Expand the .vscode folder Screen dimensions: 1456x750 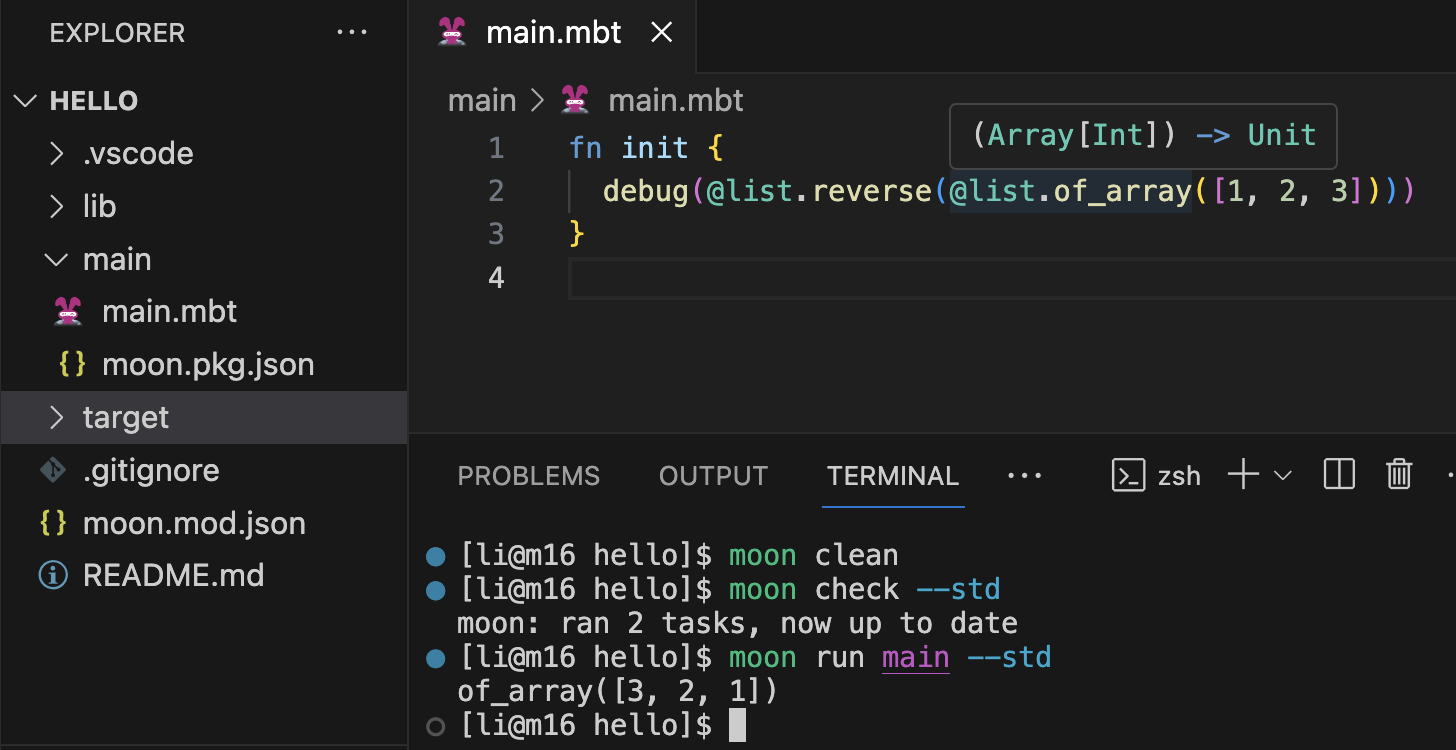click(137, 154)
